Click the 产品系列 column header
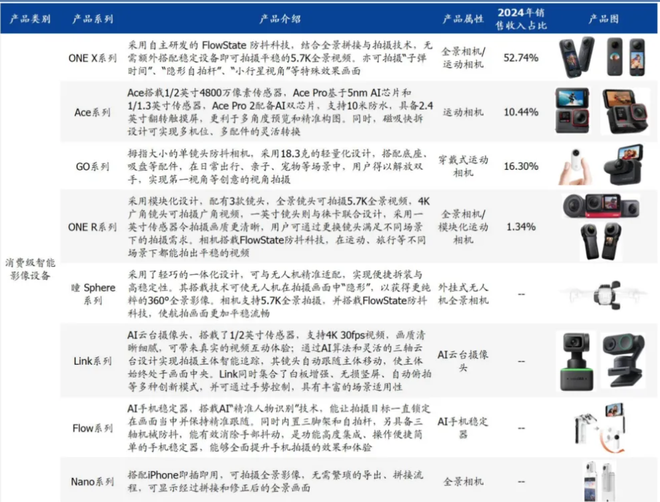This screenshot has width=660, height=502. [93, 19]
